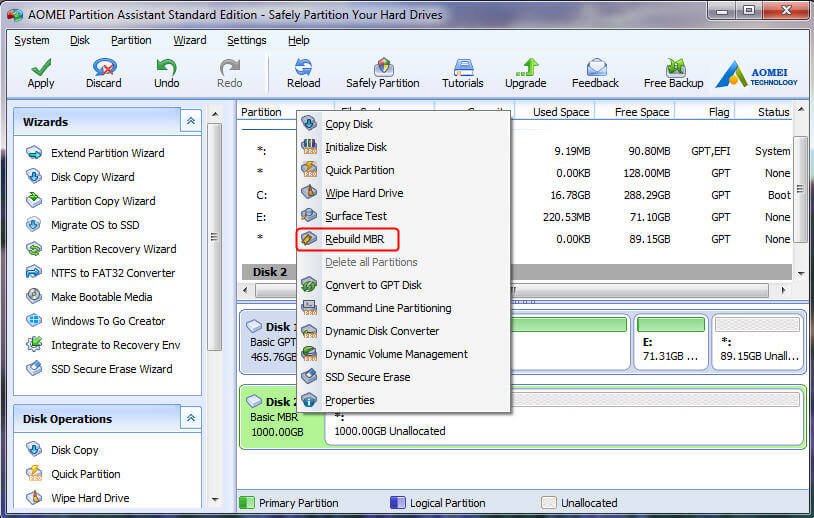
Task: Click the Apply checkmark toolbar icon
Action: click(x=41, y=67)
